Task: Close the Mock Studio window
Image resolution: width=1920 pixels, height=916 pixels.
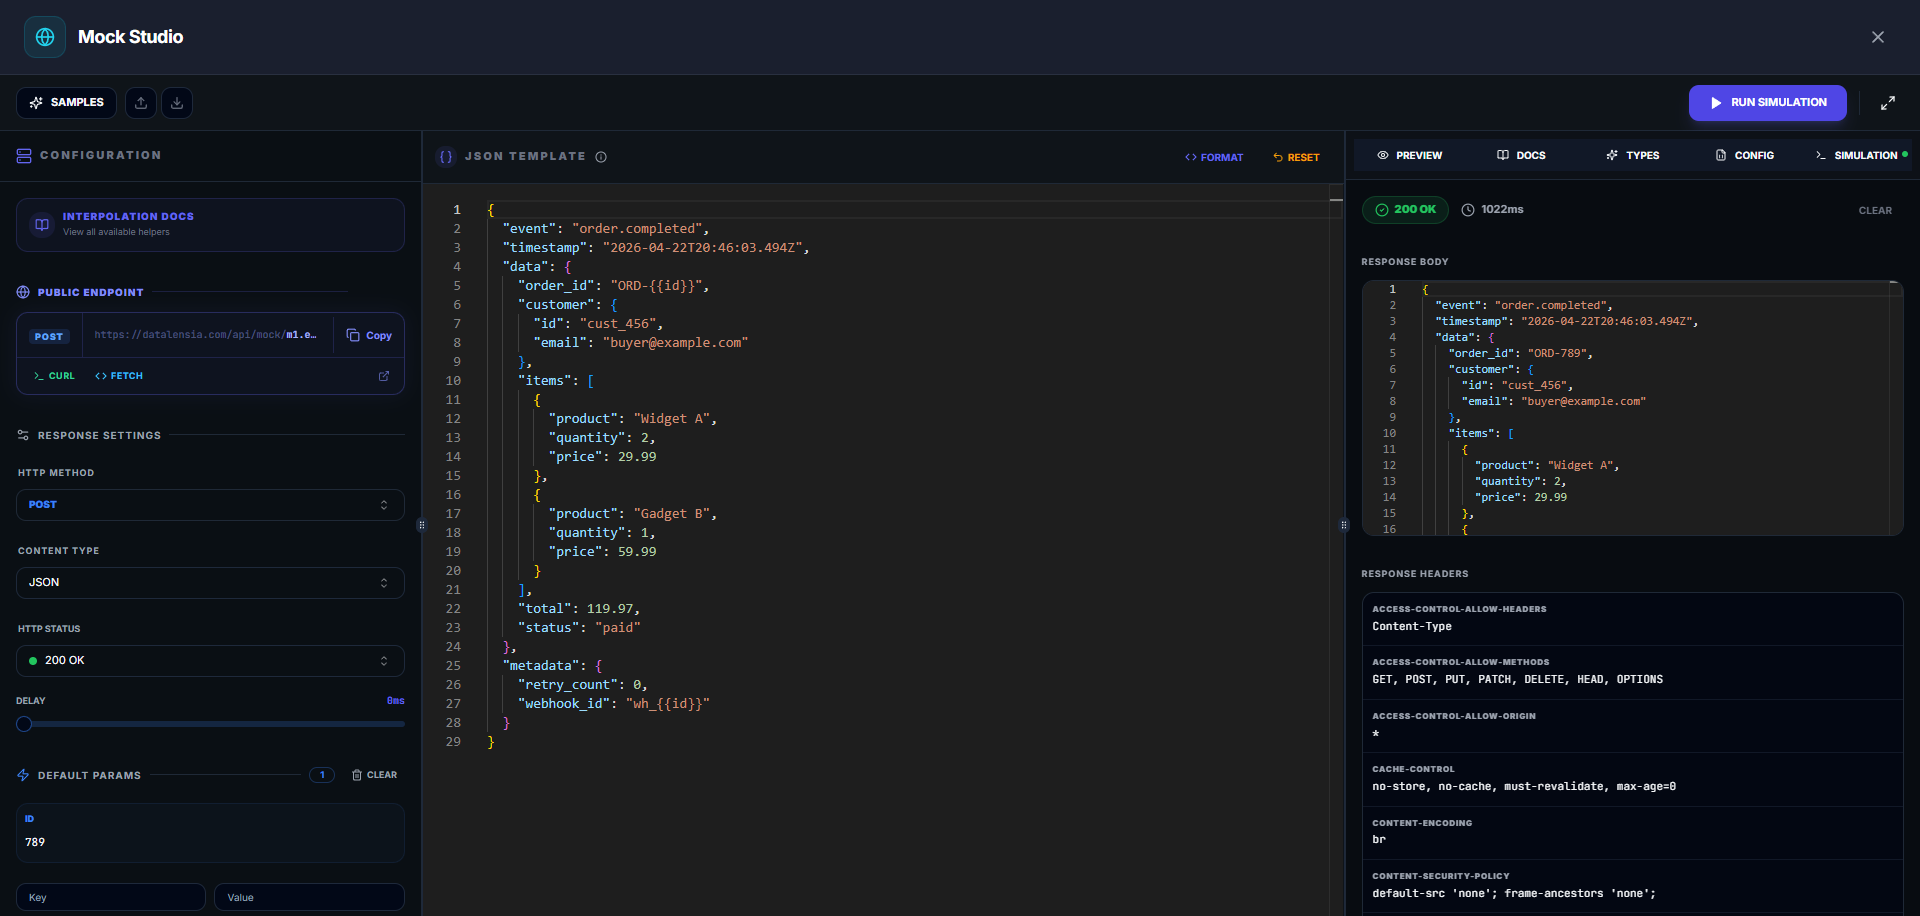Action: point(1878,37)
